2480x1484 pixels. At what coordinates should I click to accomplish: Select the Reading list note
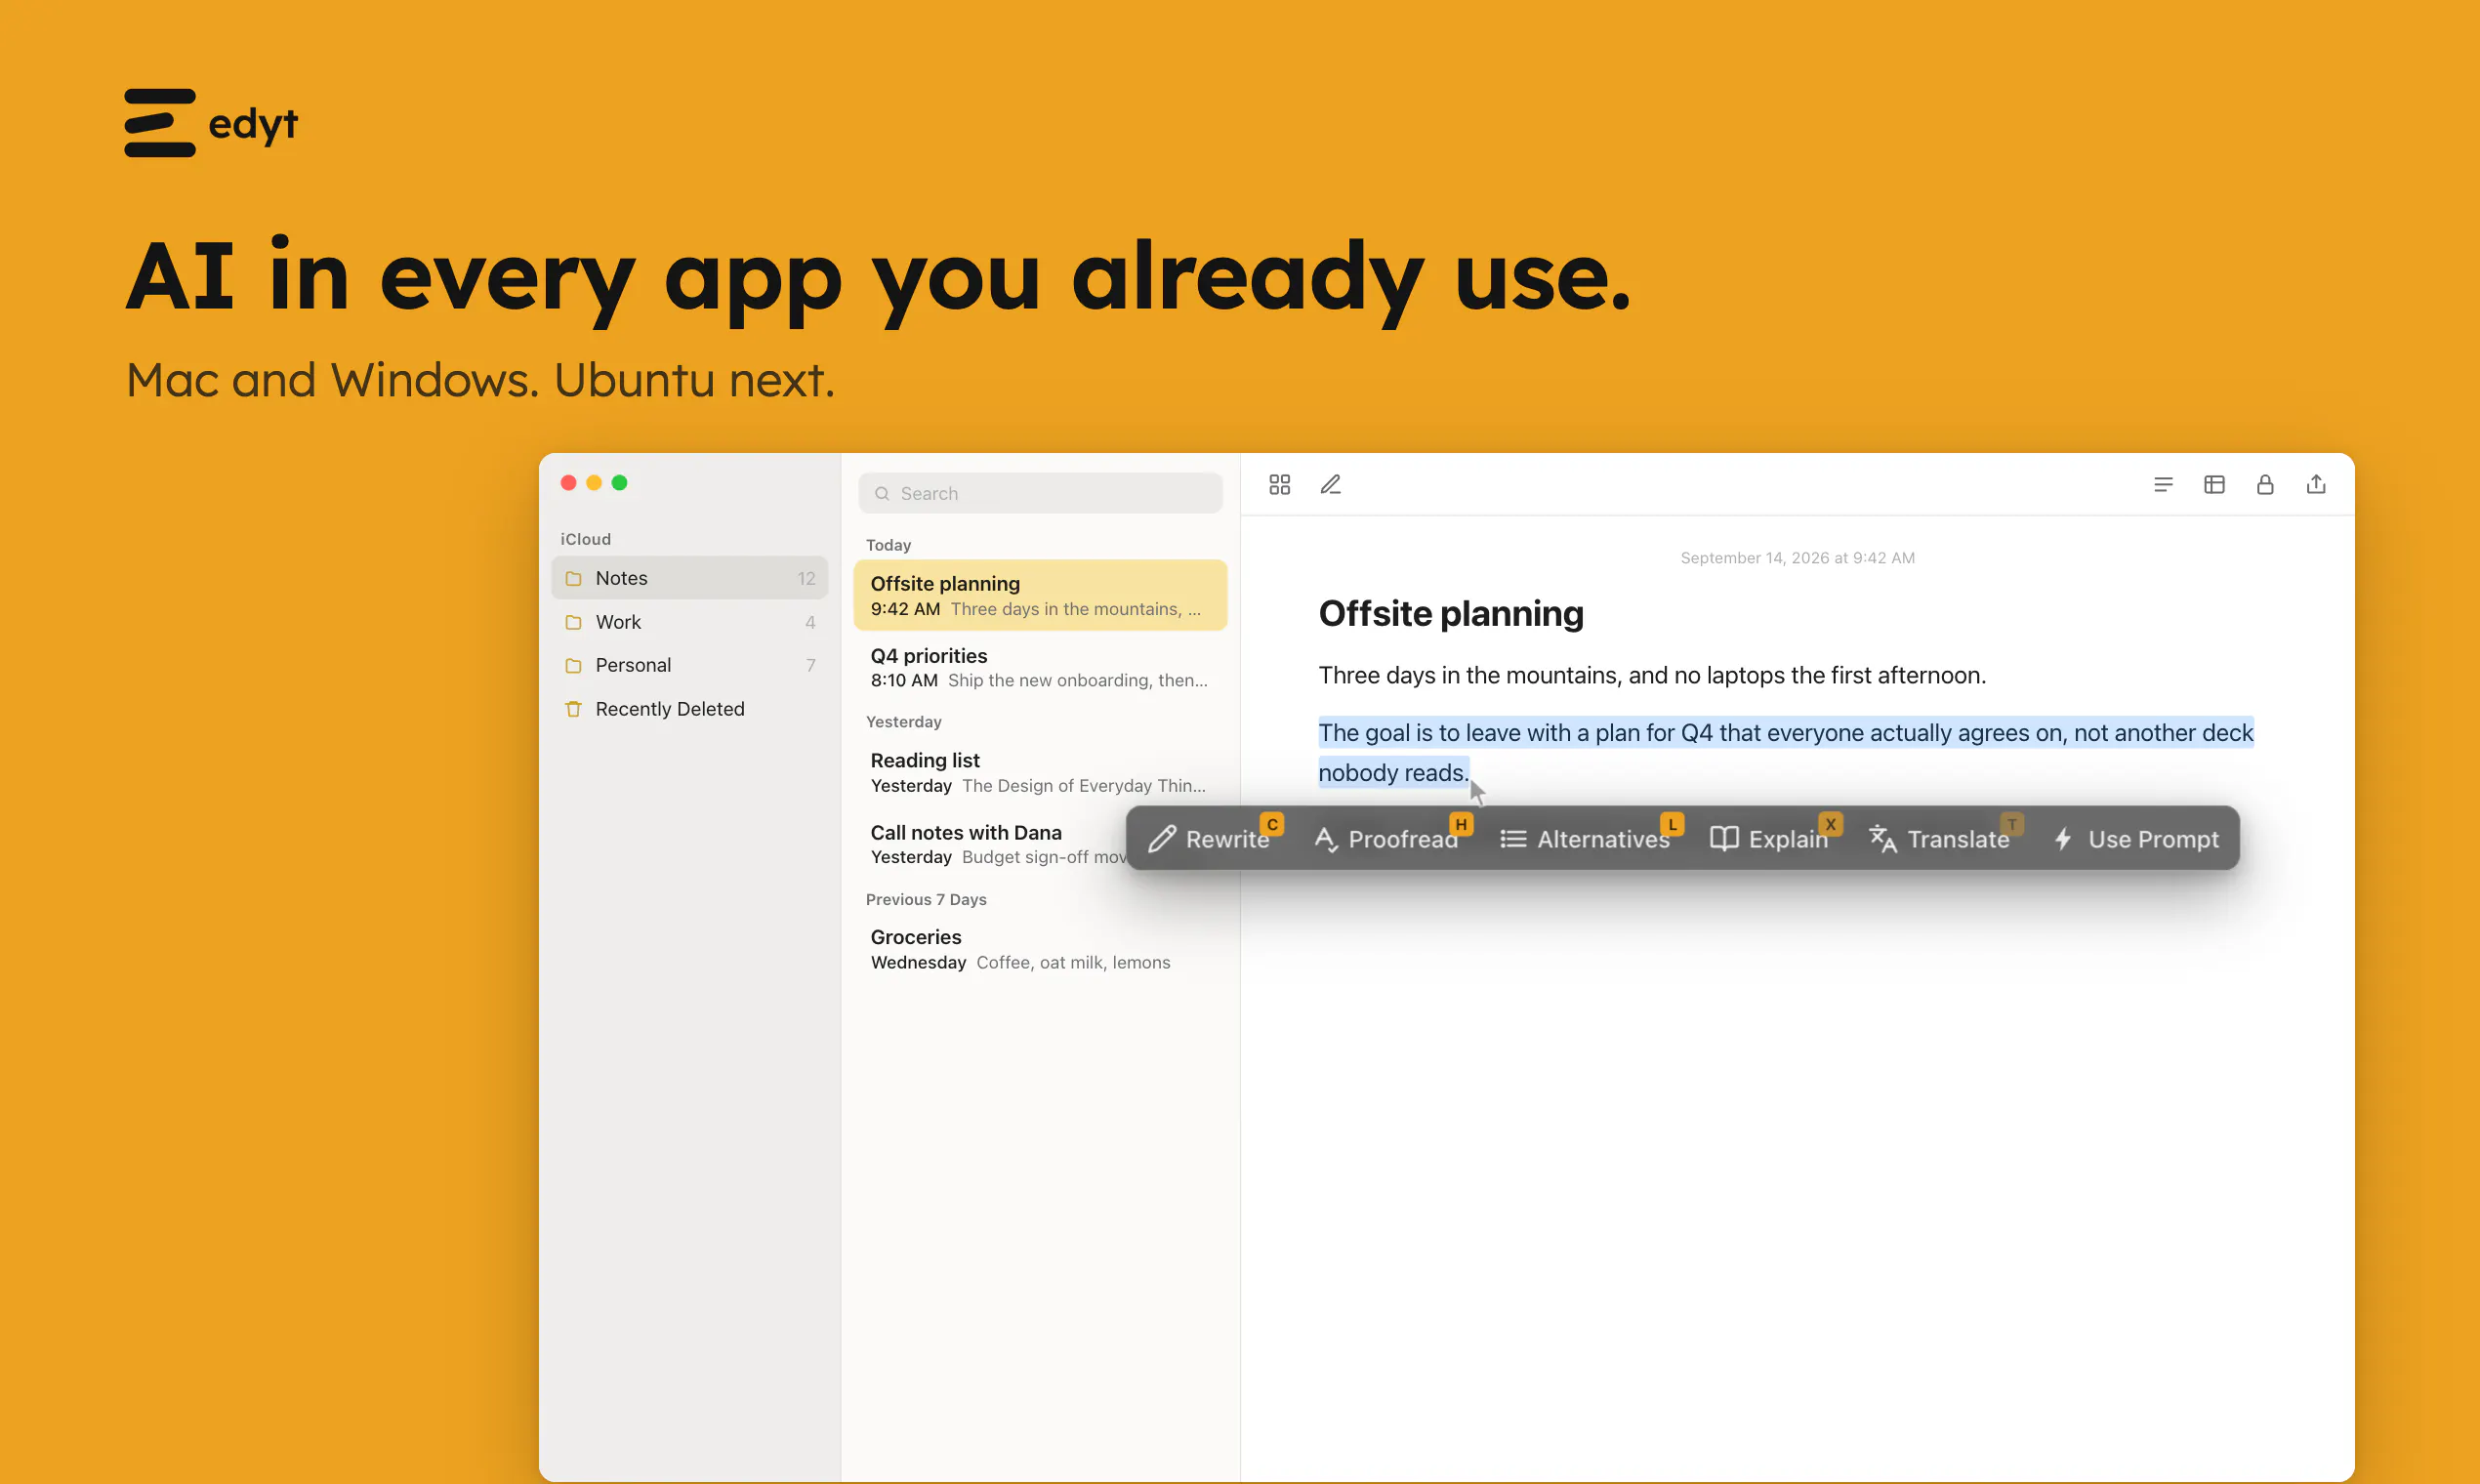tap(1040, 772)
